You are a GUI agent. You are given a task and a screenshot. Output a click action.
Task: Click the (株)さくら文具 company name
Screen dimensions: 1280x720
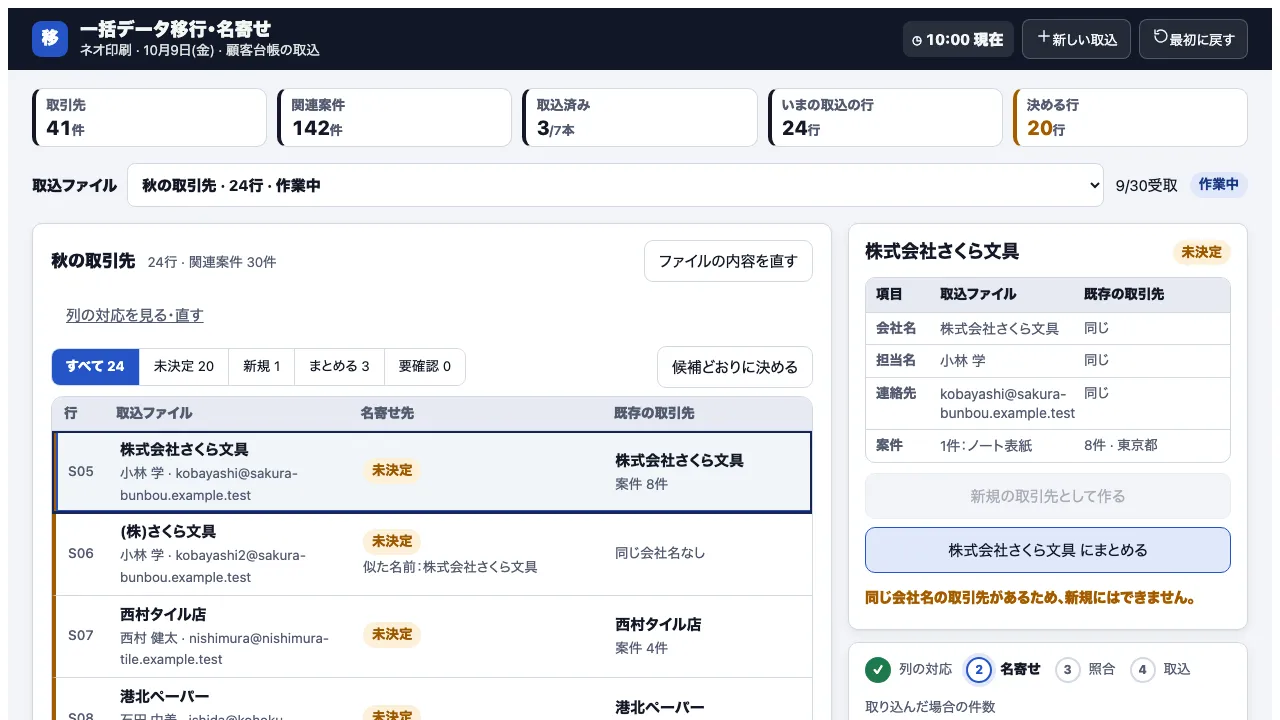click(x=168, y=532)
